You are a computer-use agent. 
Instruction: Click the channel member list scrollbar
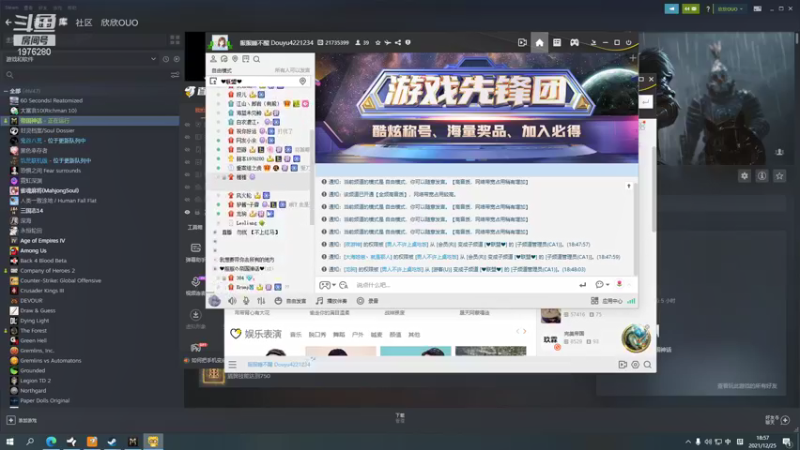click(312, 176)
